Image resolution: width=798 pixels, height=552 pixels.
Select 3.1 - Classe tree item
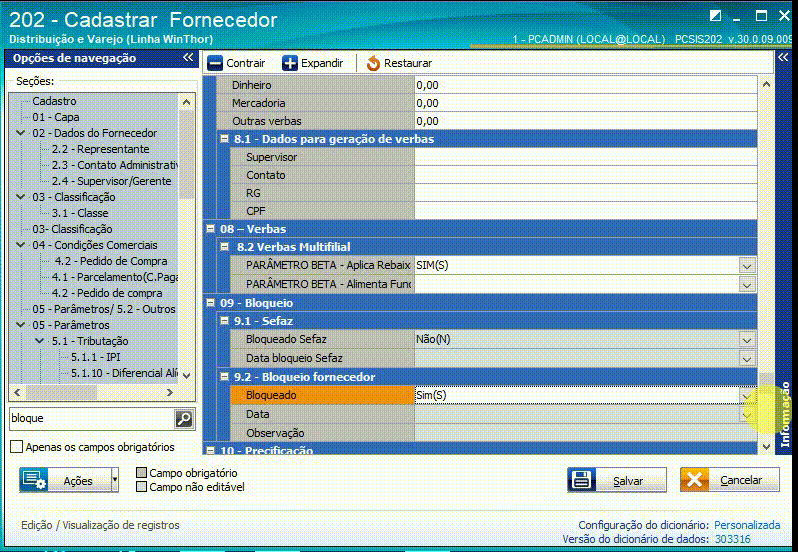coord(80,213)
